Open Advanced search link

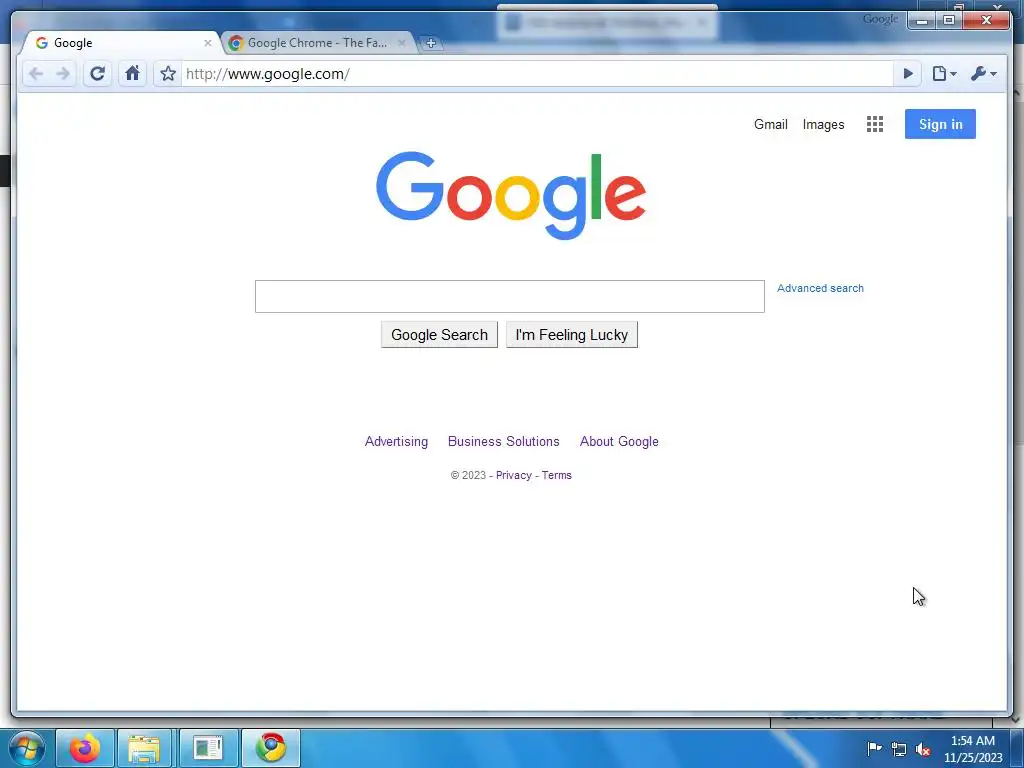tap(820, 288)
